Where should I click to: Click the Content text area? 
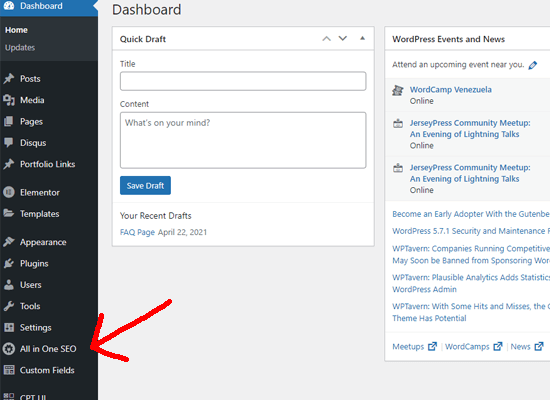click(x=243, y=140)
